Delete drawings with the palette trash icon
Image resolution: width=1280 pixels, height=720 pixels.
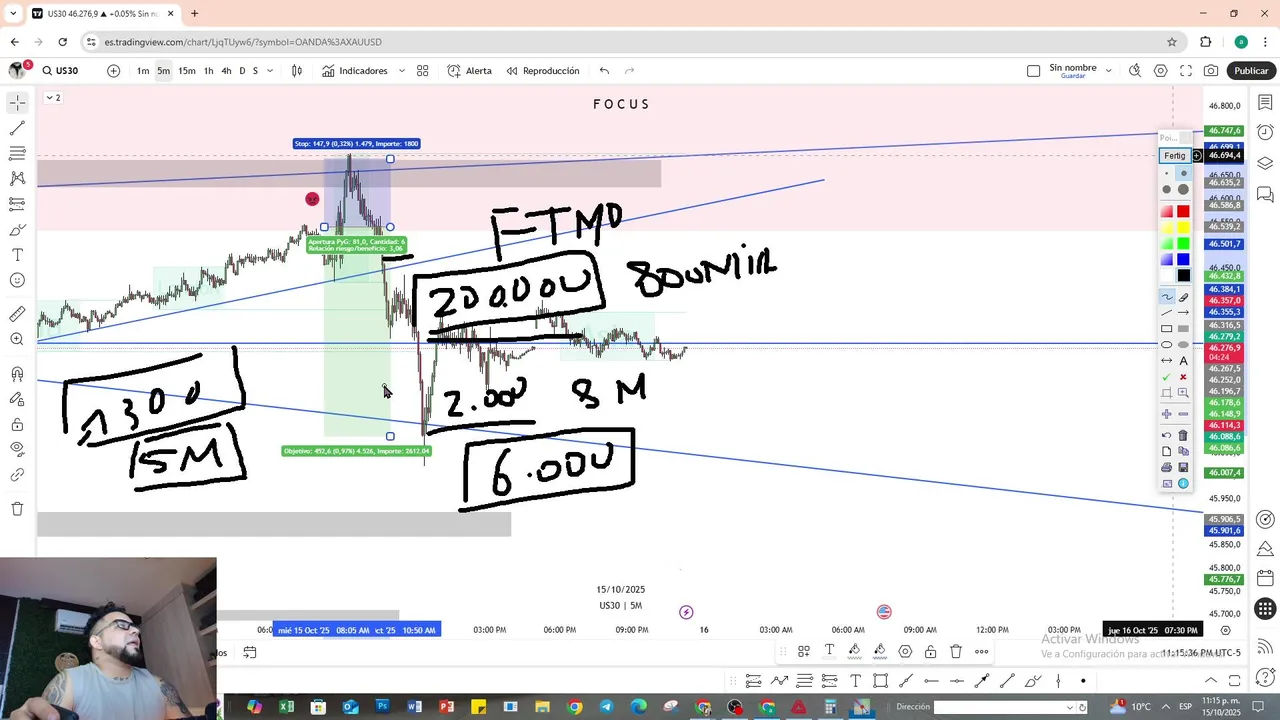[x=1183, y=435]
